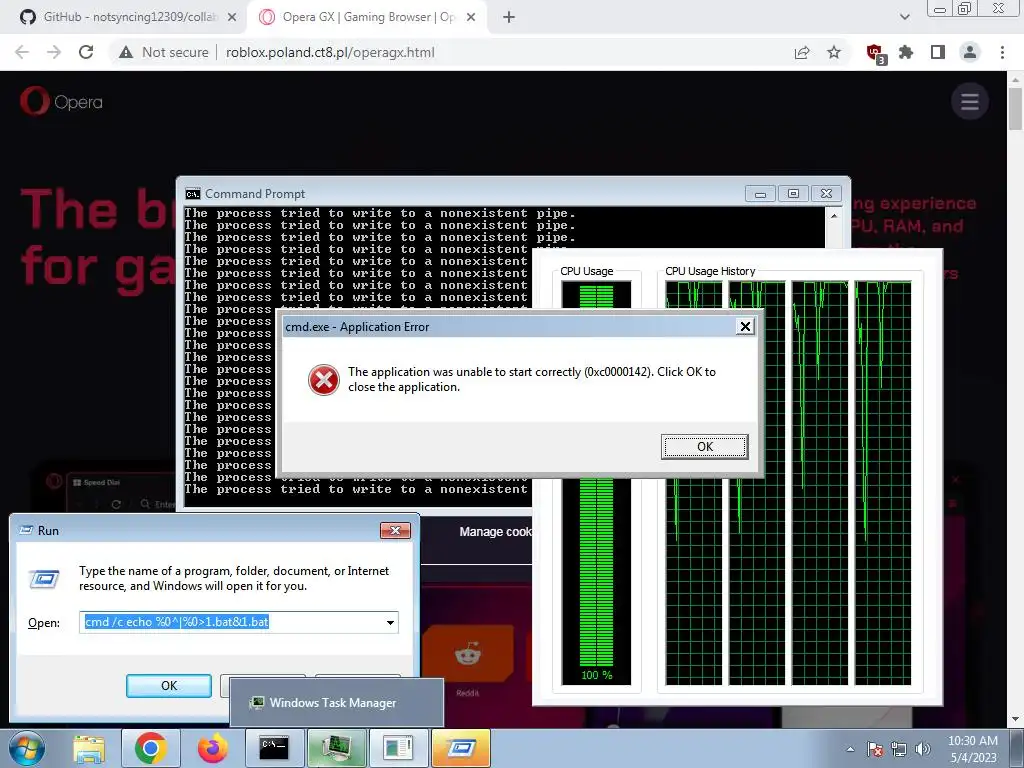Open the uBlock Origin extension icon
Screen dimensions: 1024x768
pyautogui.click(x=875, y=53)
